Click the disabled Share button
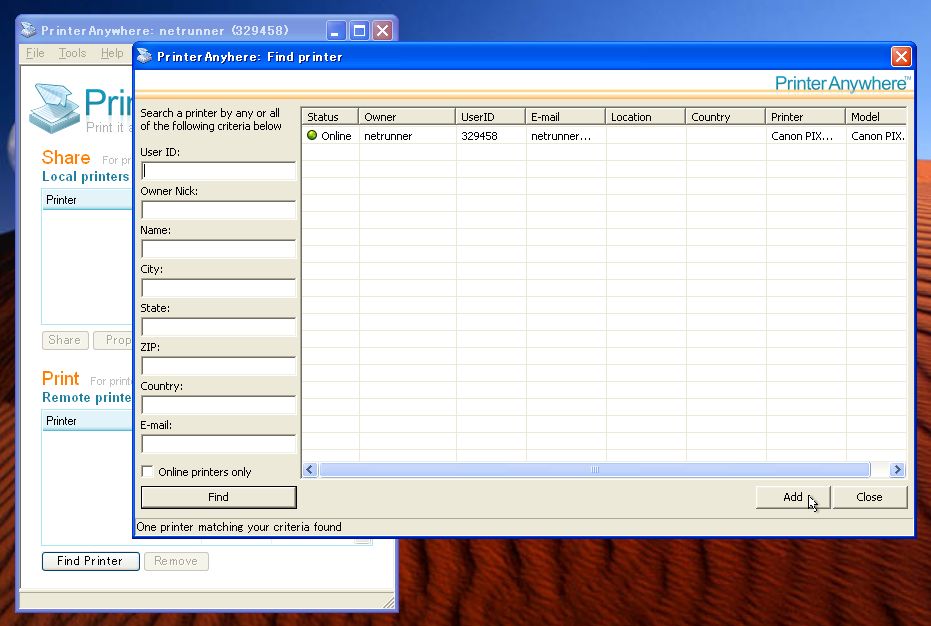 [65, 340]
